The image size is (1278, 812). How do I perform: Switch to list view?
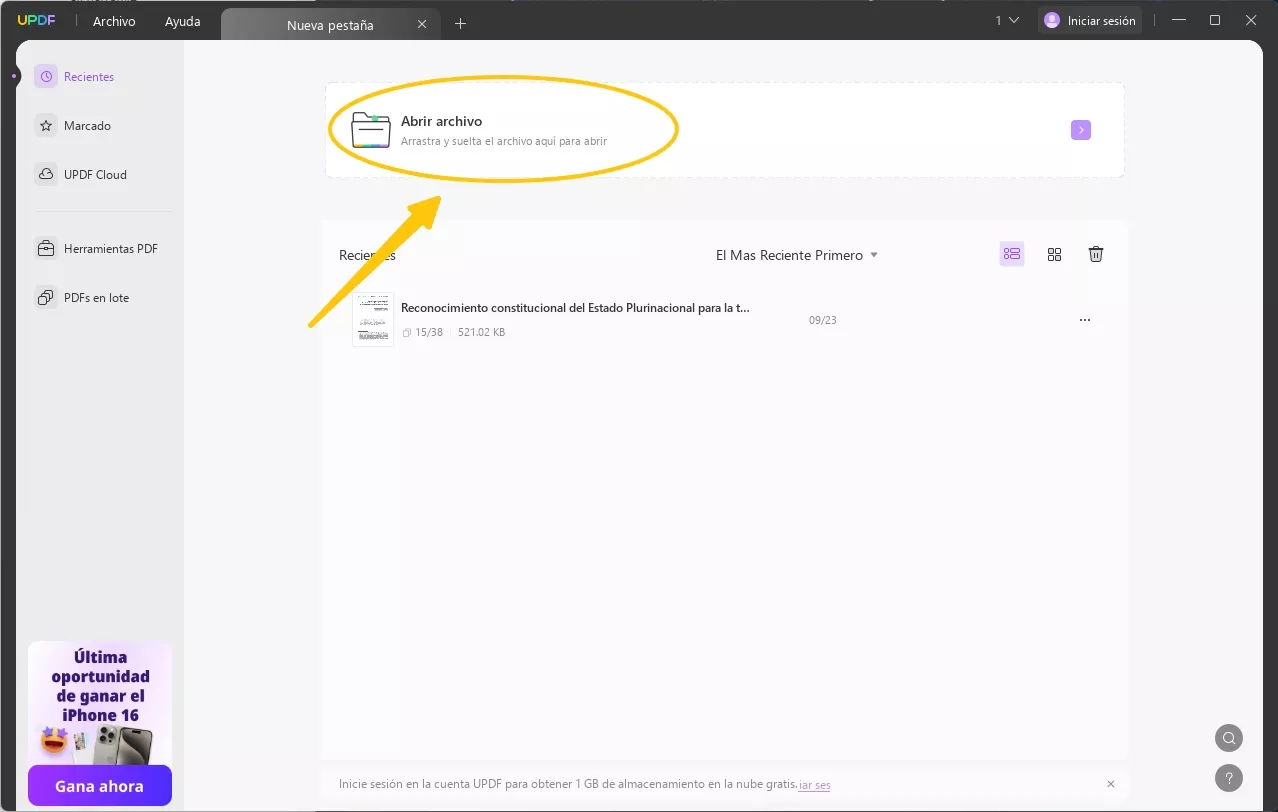coord(1012,254)
